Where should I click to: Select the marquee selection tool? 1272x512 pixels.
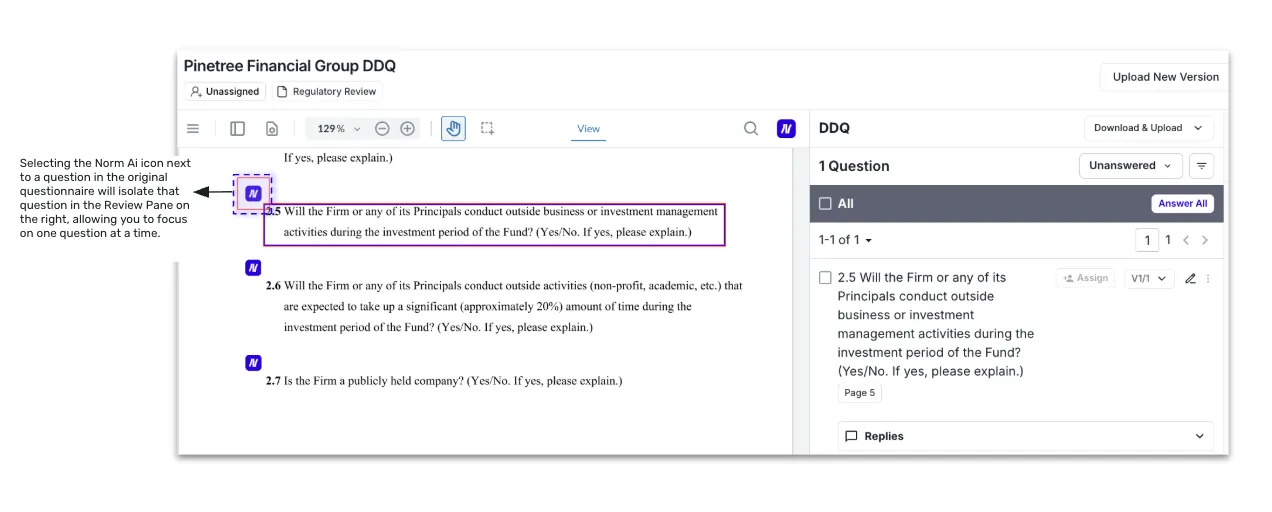coord(487,128)
